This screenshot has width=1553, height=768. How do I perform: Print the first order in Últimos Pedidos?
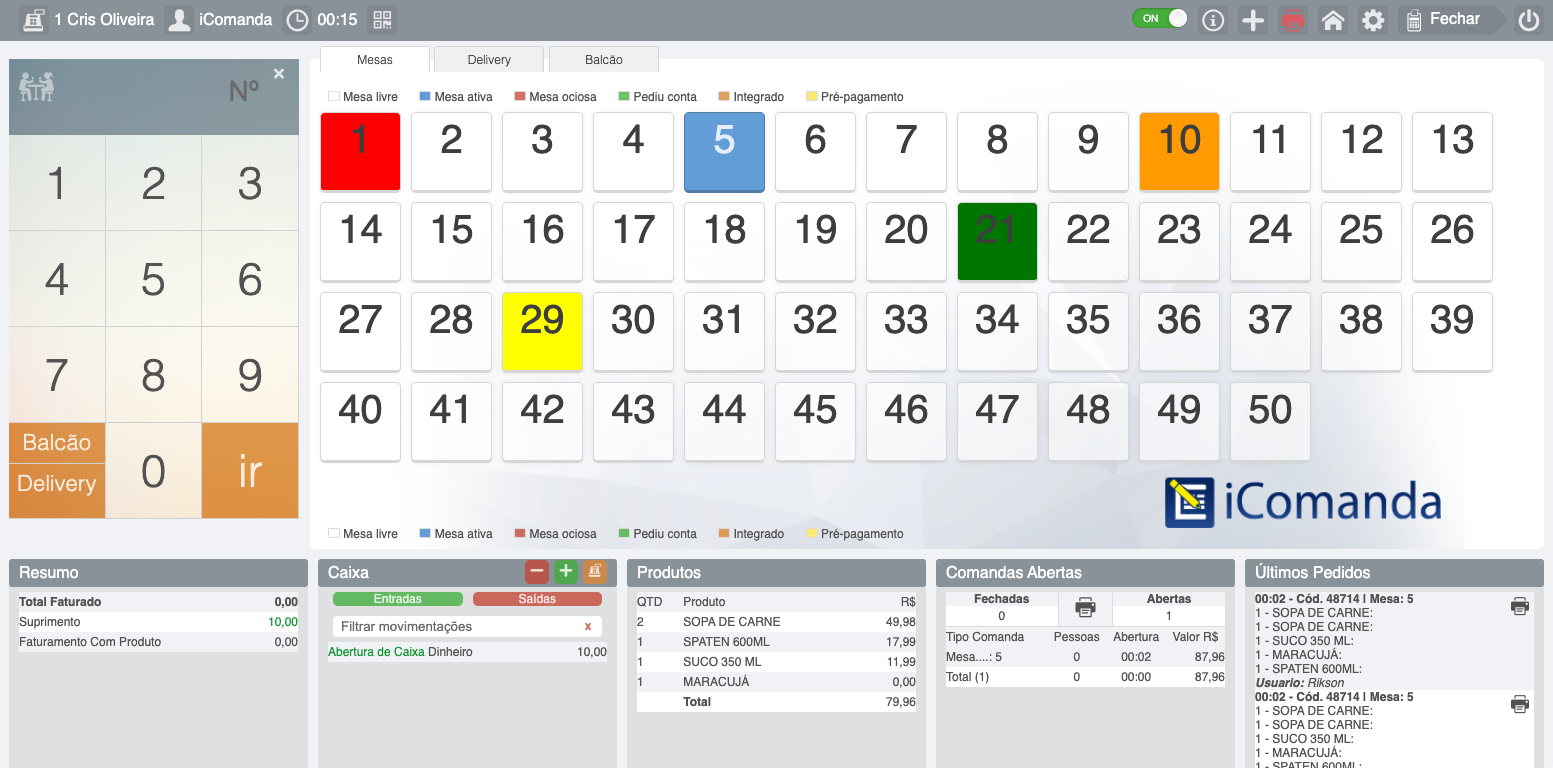[1519, 606]
